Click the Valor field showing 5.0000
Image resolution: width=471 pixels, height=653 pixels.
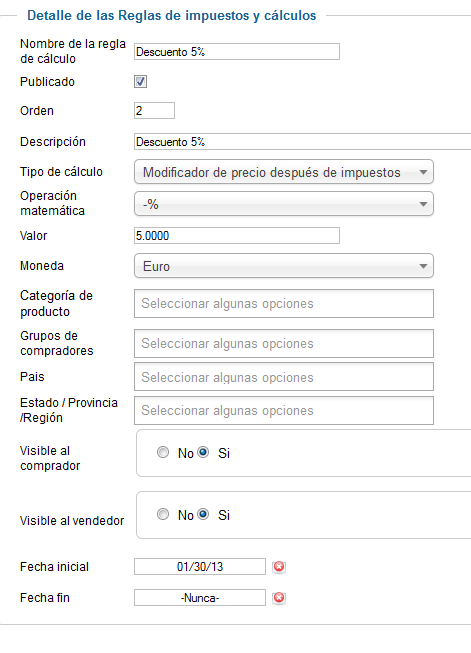[237, 236]
